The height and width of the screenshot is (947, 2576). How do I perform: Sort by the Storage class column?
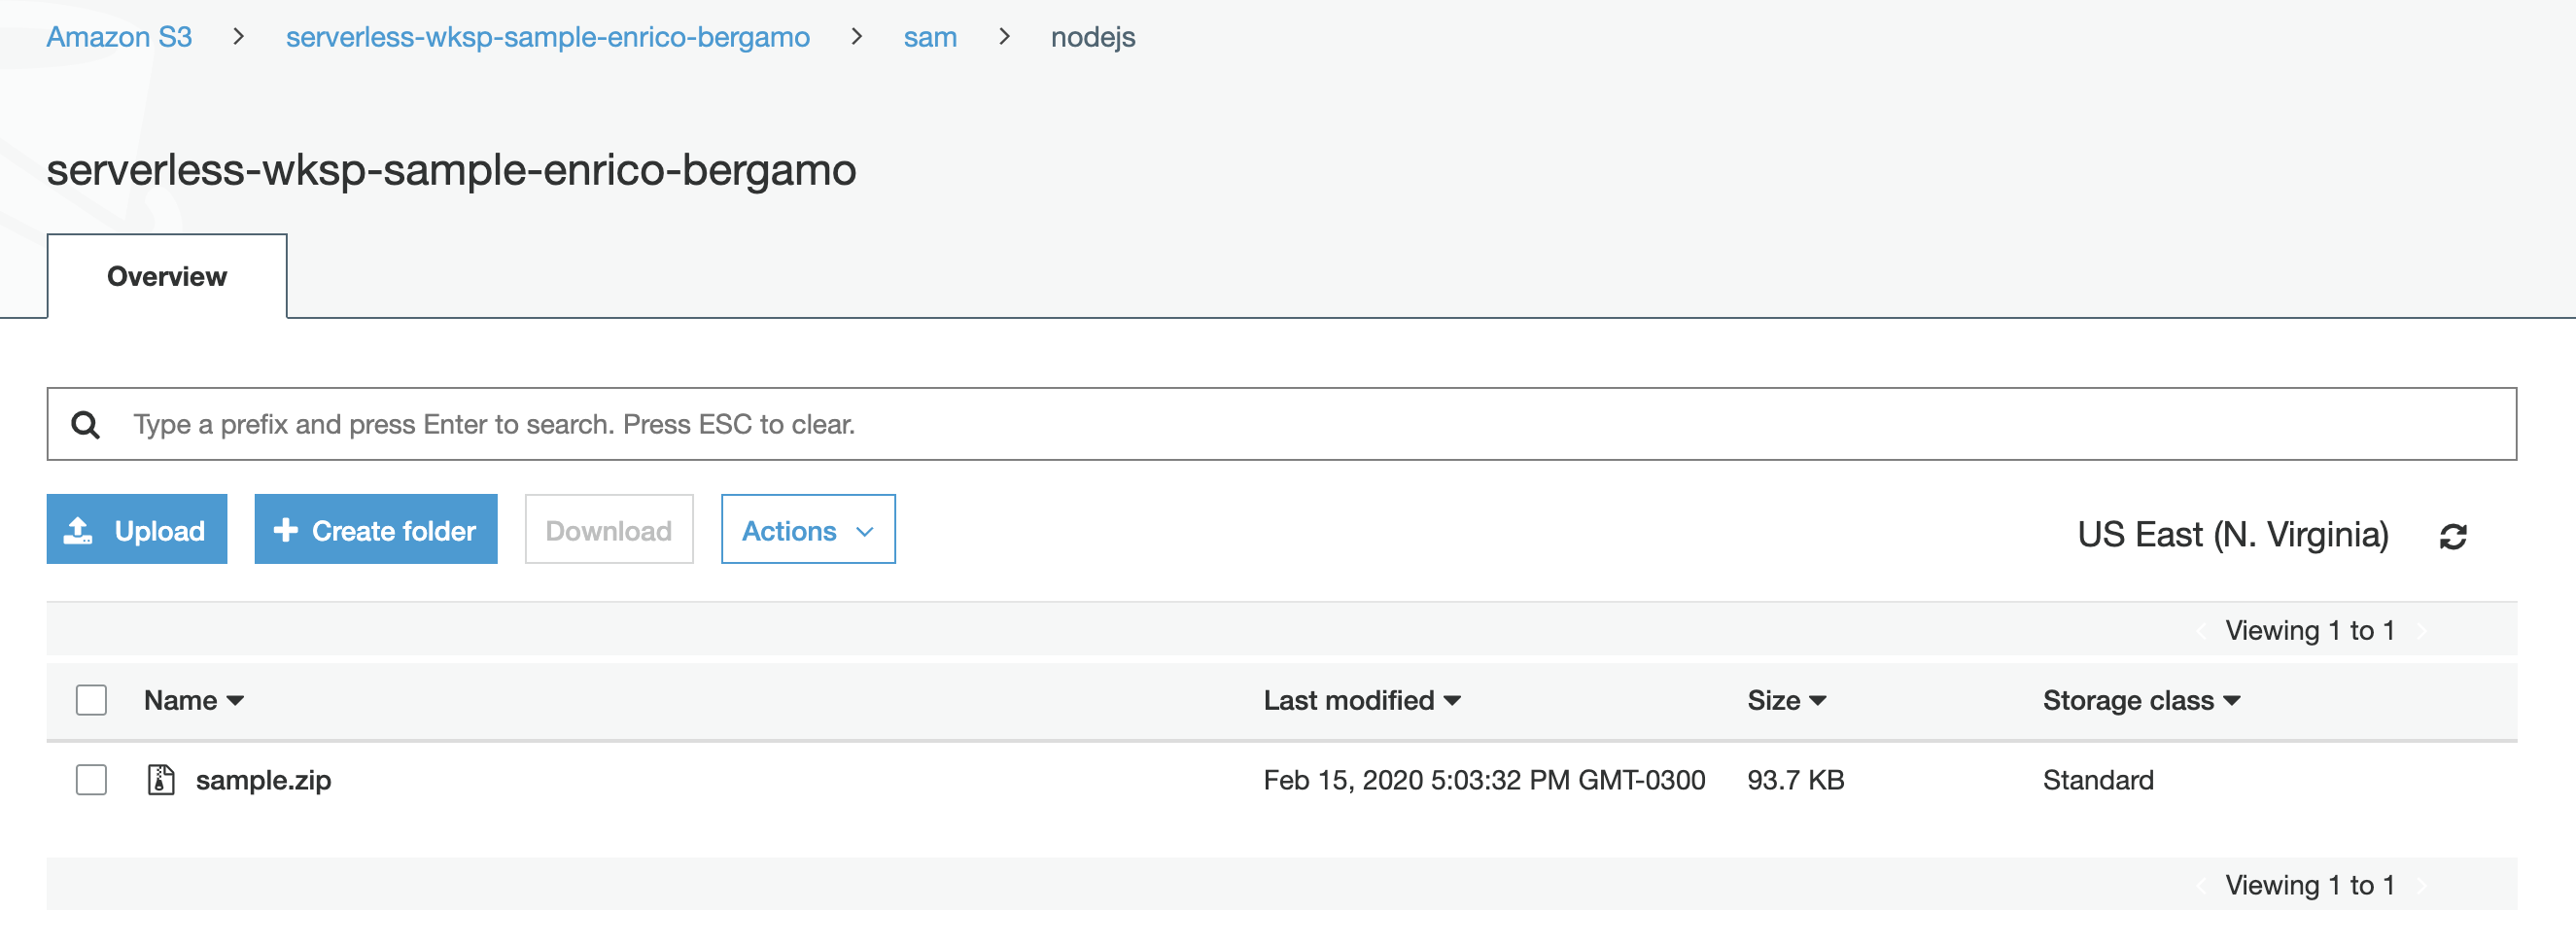tap(2141, 701)
